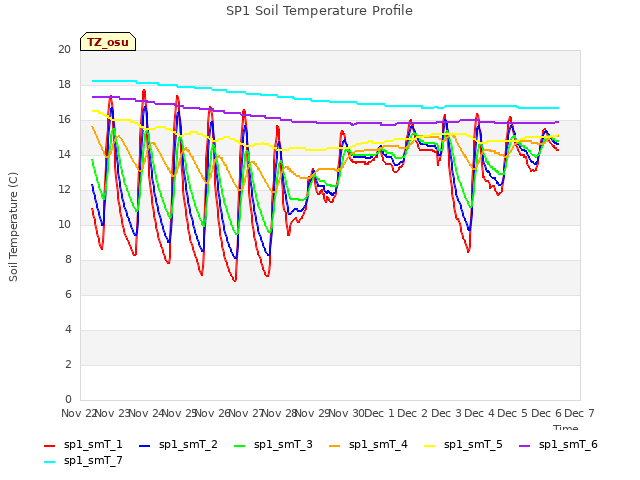Click the y-axis value 20
Image resolution: width=640 pixels, height=480 pixels.
tap(64, 49)
